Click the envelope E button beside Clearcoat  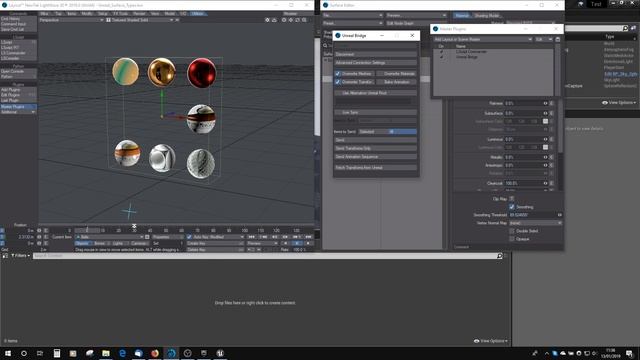(x=551, y=183)
